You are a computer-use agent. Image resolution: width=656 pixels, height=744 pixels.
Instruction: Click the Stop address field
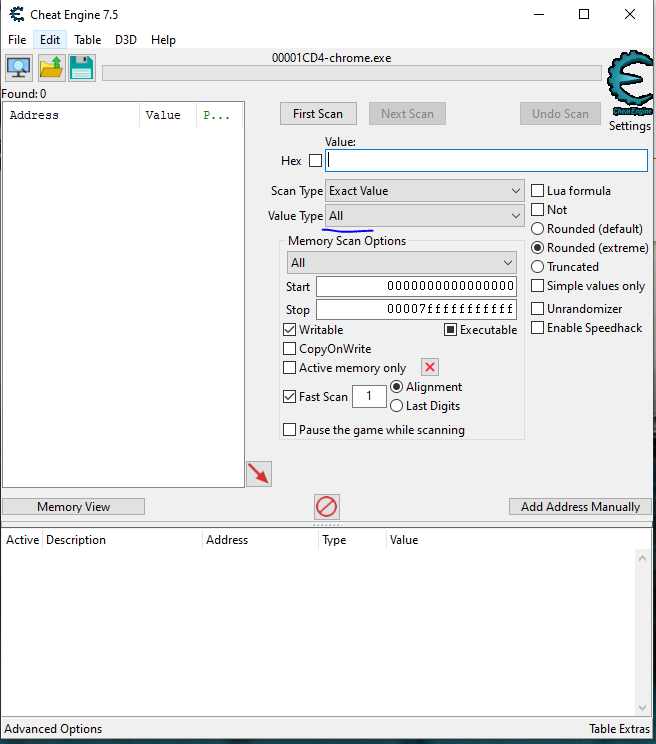coord(416,309)
